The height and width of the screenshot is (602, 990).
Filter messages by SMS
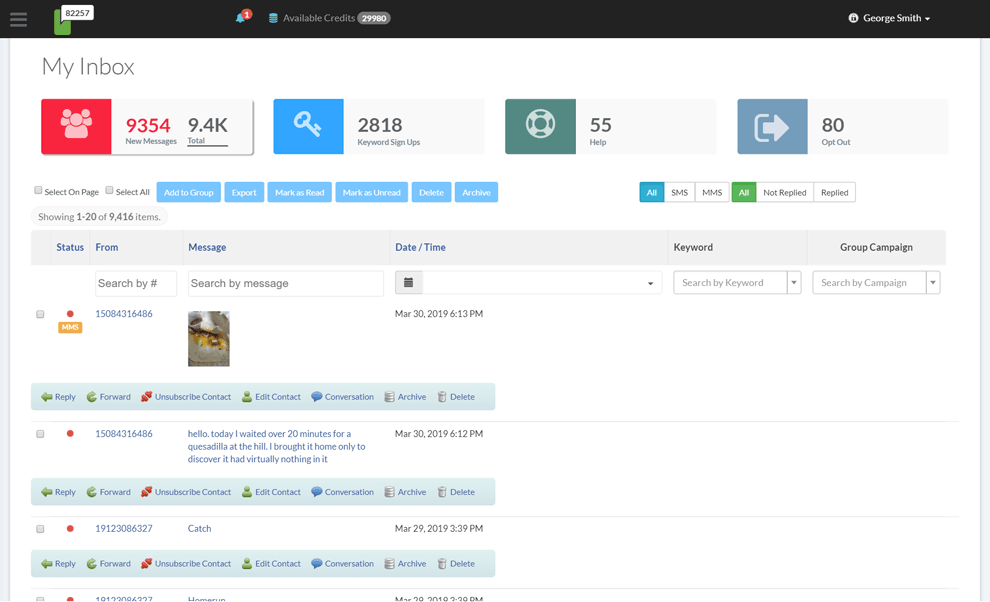pos(679,193)
